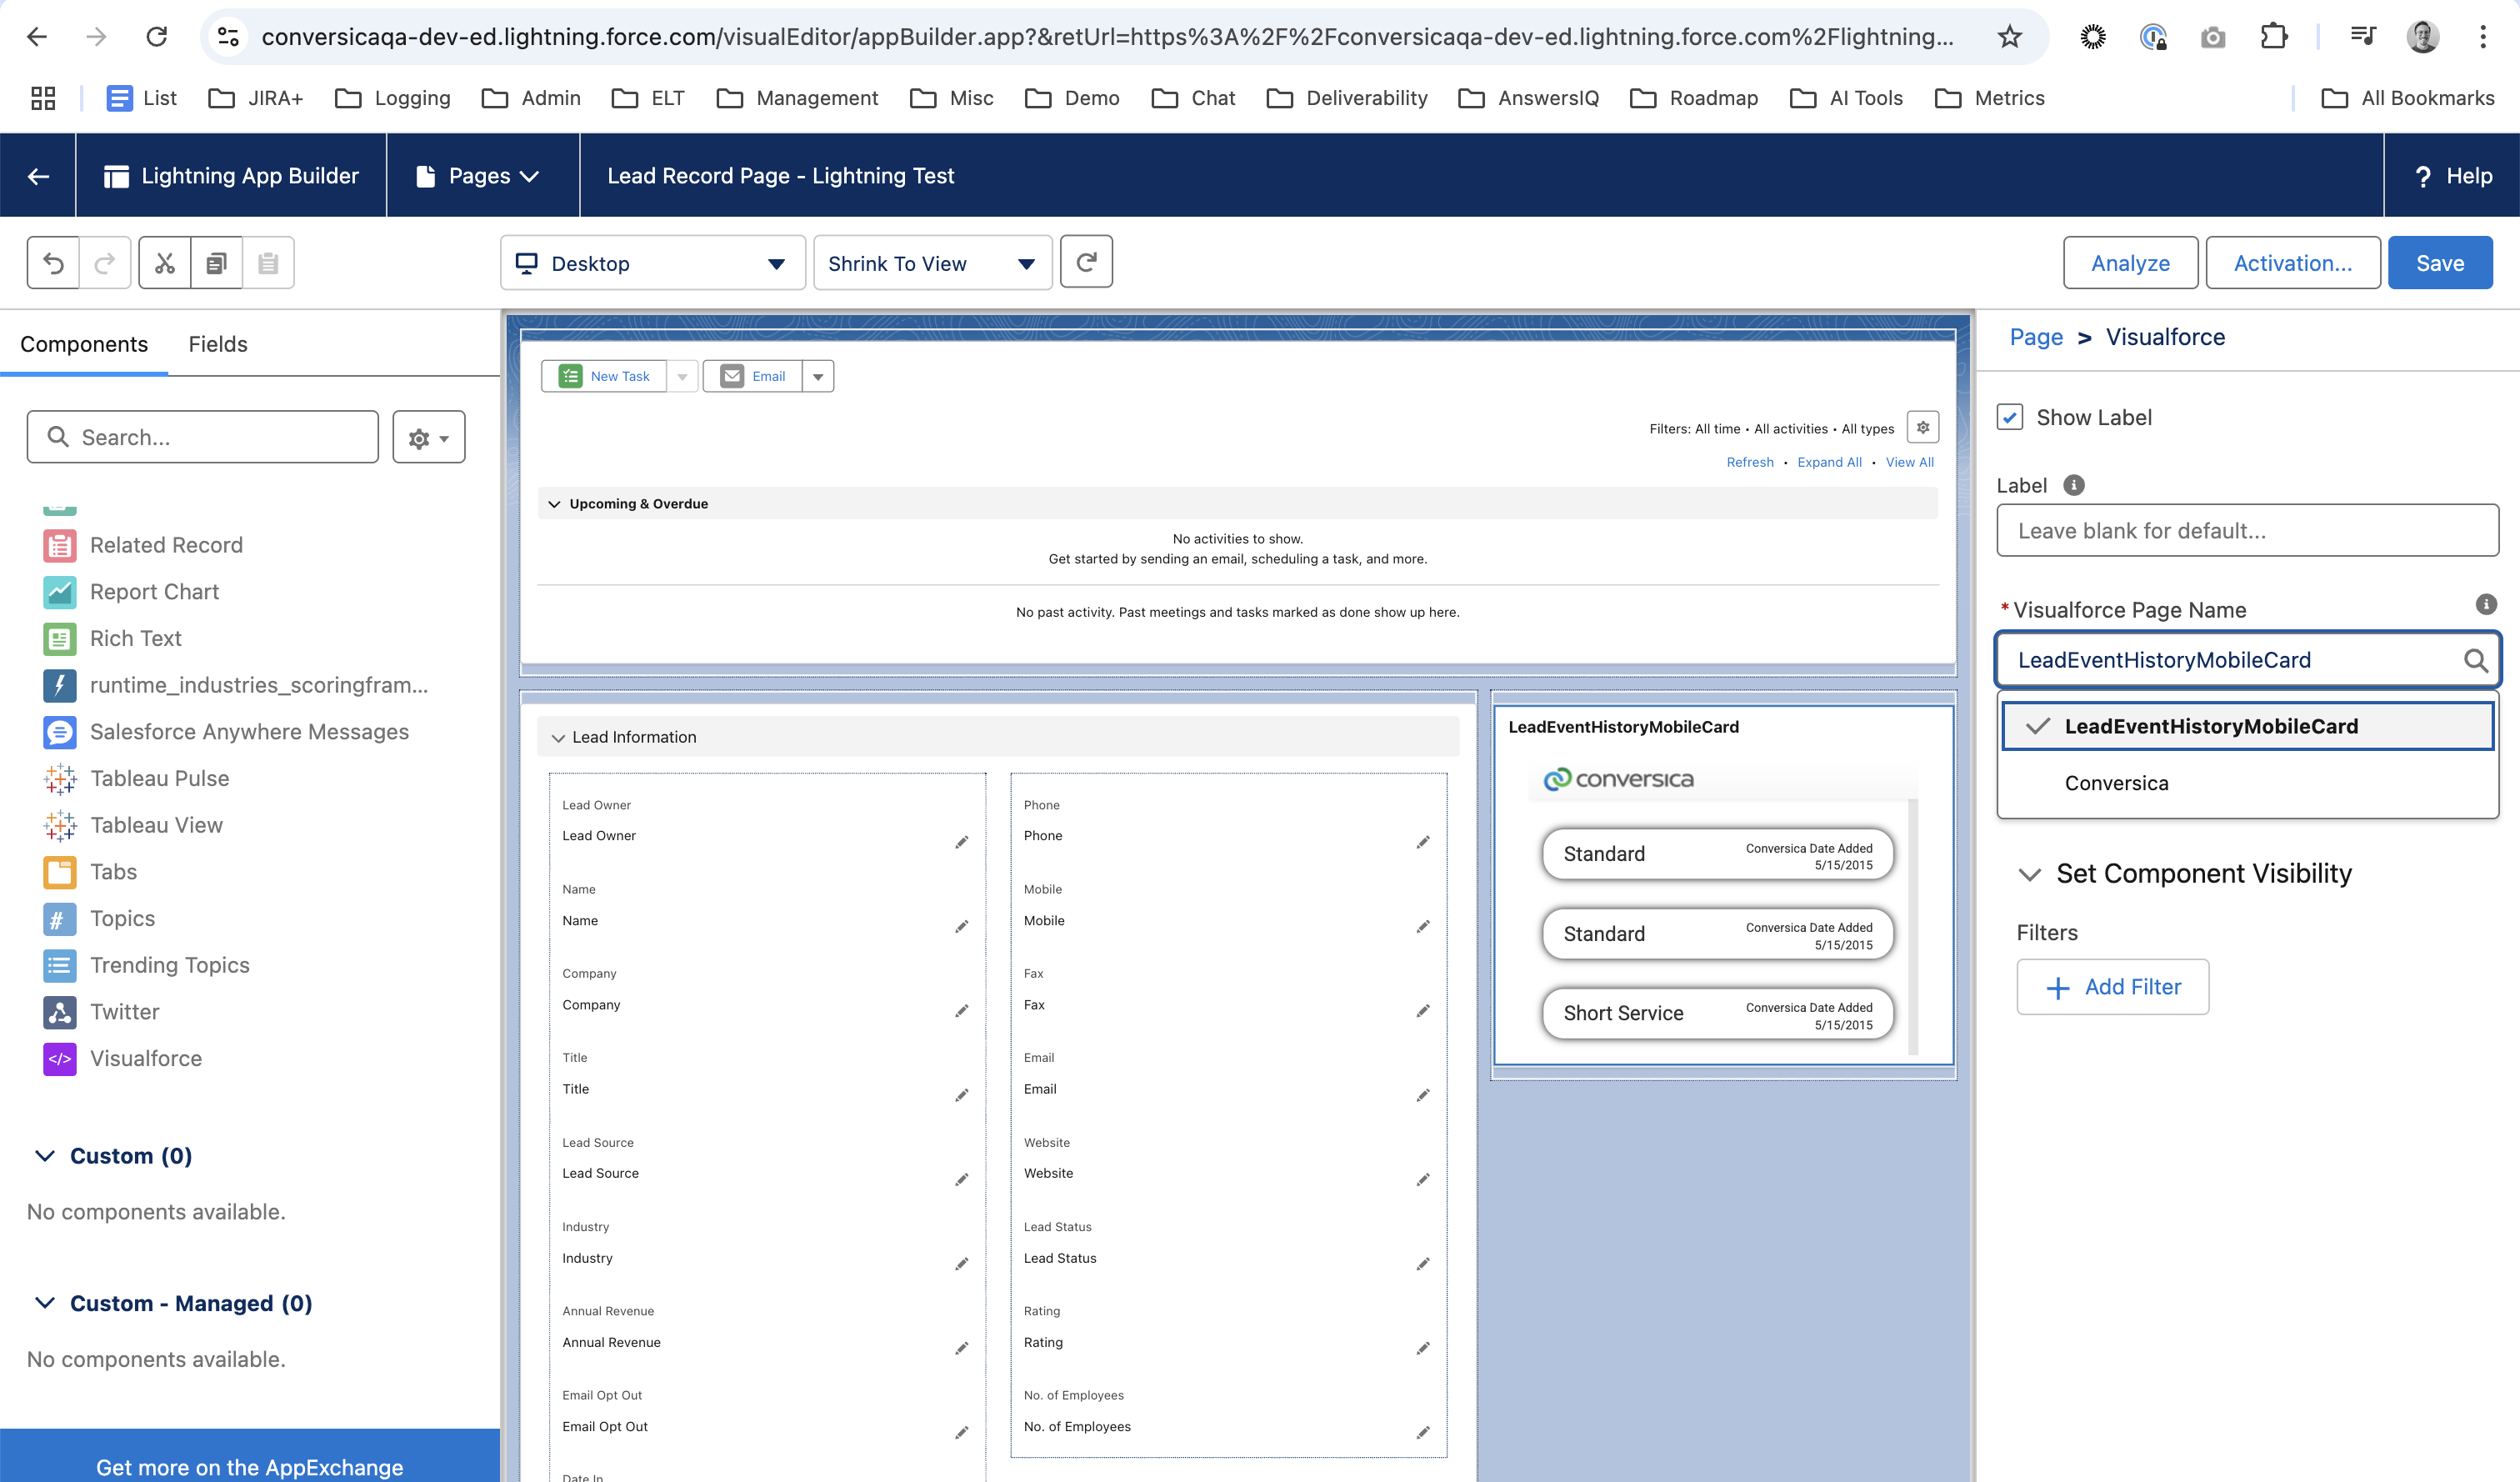This screenshot has width=2520, height=1482.
Task: Select the Visualforce component icon
Action: [59, 1058]
